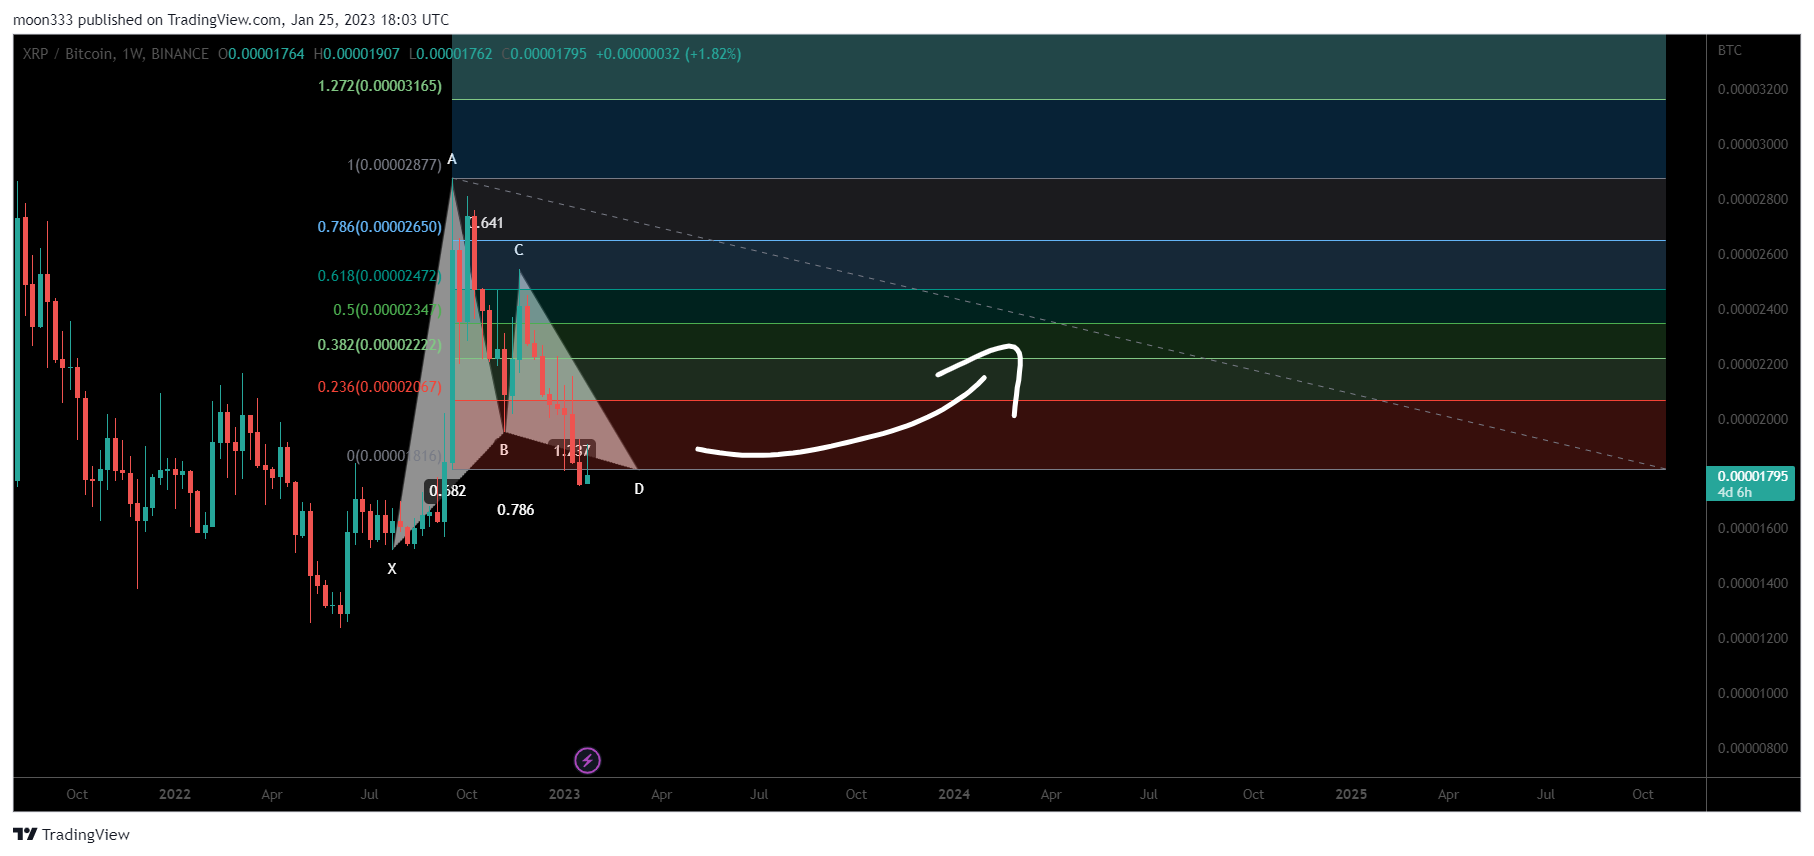Click the XRP / Bitcoin symbol title
The width and height of the screenshot is (1814, 856).
pyautogui.click(x=68, y=54)
